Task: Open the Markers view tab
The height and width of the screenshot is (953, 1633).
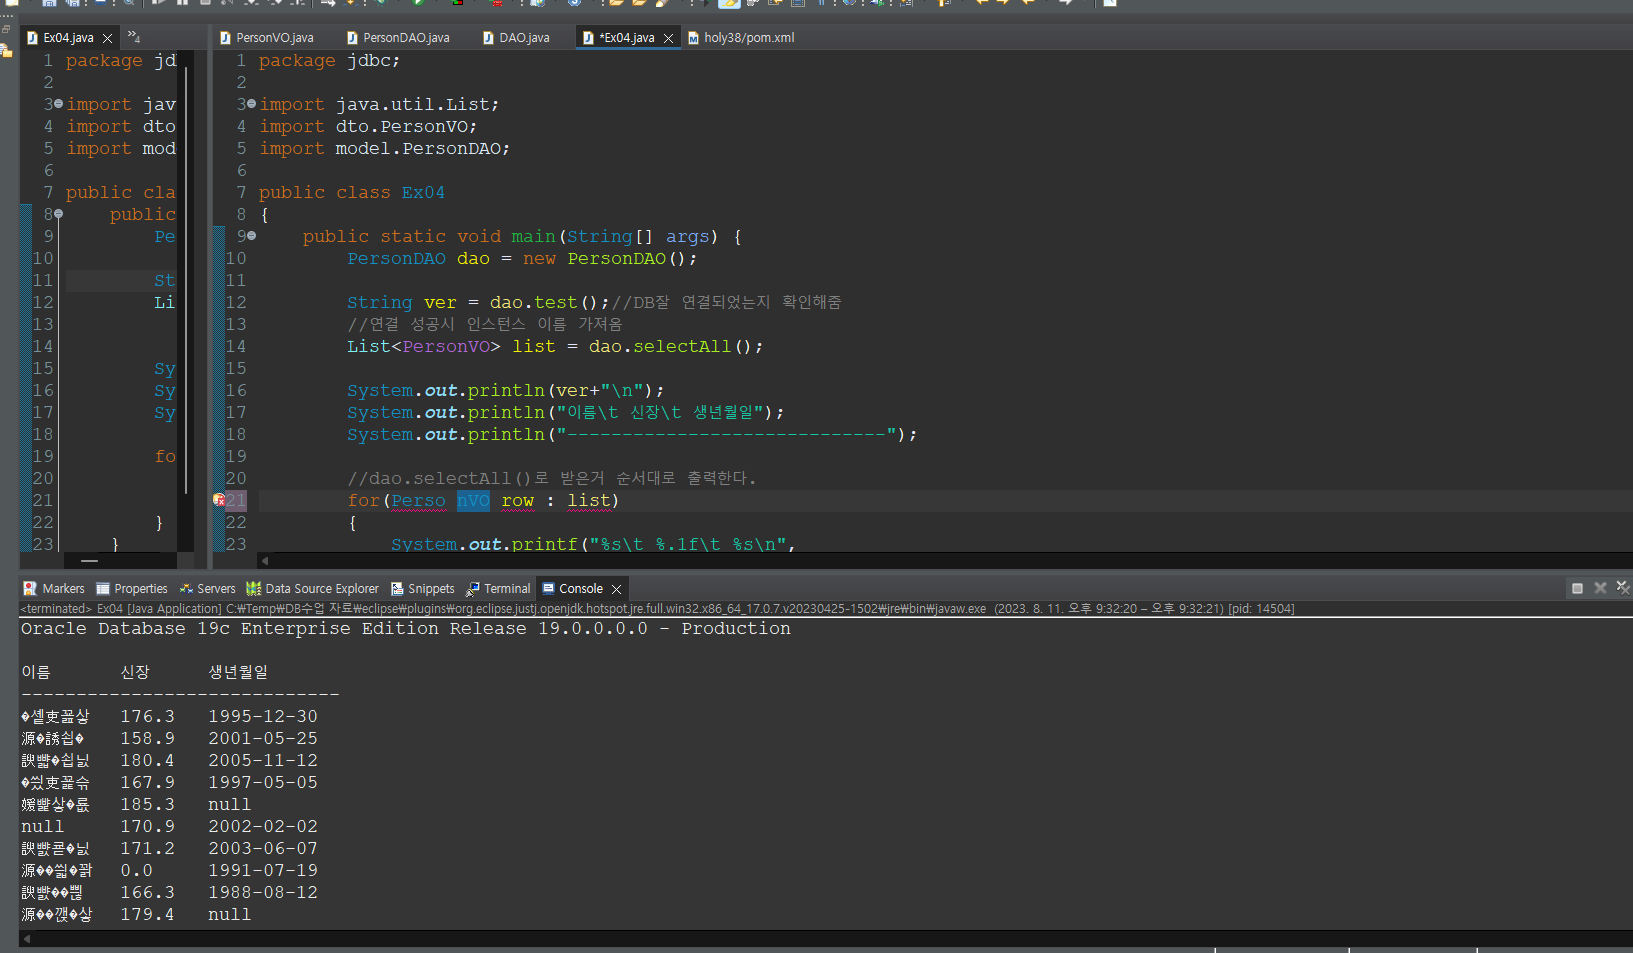Action: click(x=54, y=589)
